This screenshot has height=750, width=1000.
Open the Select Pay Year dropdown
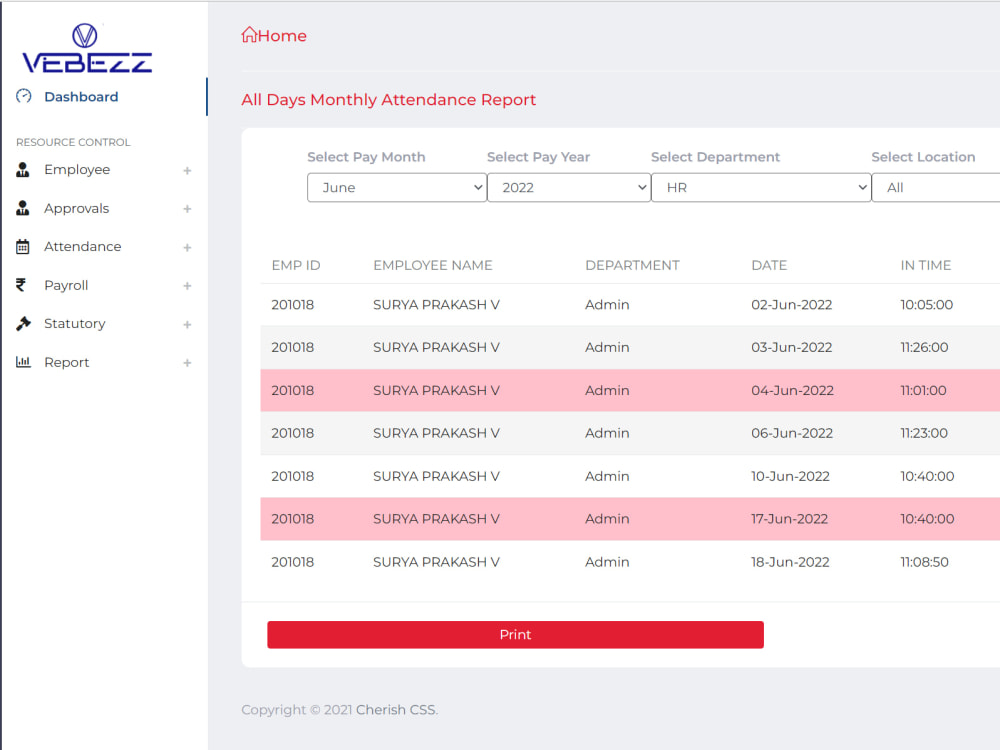pos(569,188)
